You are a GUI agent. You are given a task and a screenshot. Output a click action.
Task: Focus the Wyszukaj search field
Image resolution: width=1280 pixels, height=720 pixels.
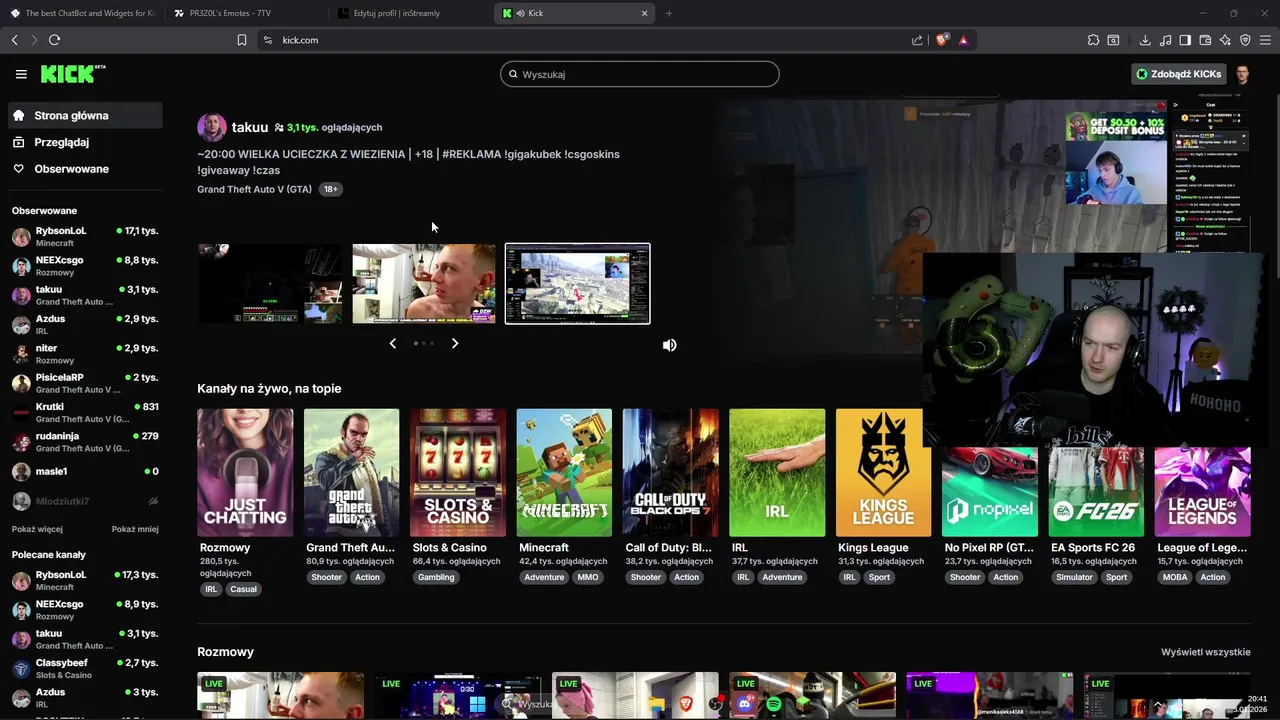[640, 74]
